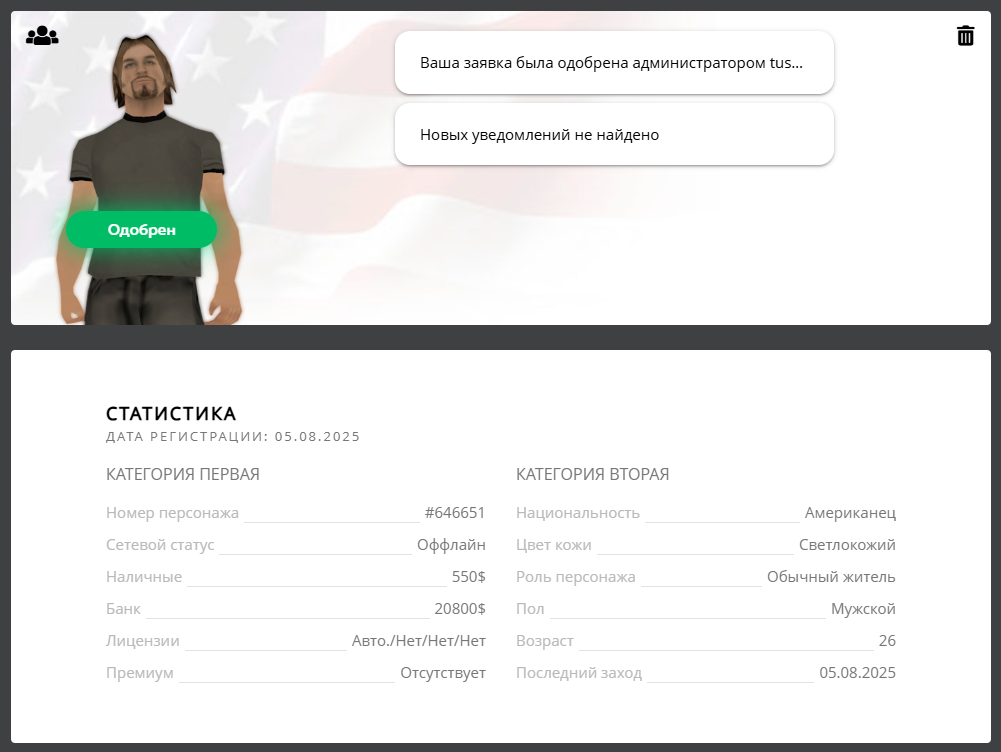
Task: Select the СТАТИСТИКА heading
Action: click(171, 414)
